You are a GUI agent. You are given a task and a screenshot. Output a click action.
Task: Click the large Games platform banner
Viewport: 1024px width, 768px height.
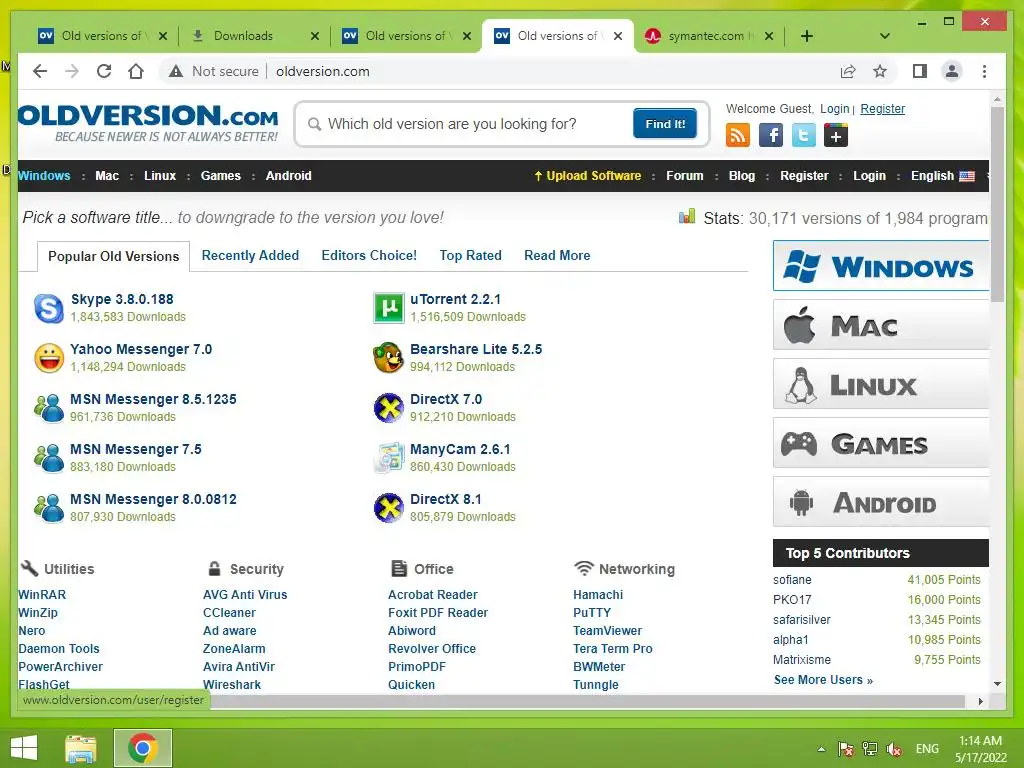click(881, 443)
